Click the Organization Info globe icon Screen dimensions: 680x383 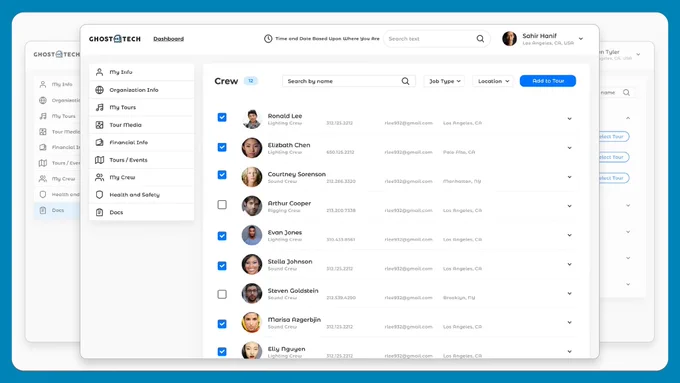(99, 90)
